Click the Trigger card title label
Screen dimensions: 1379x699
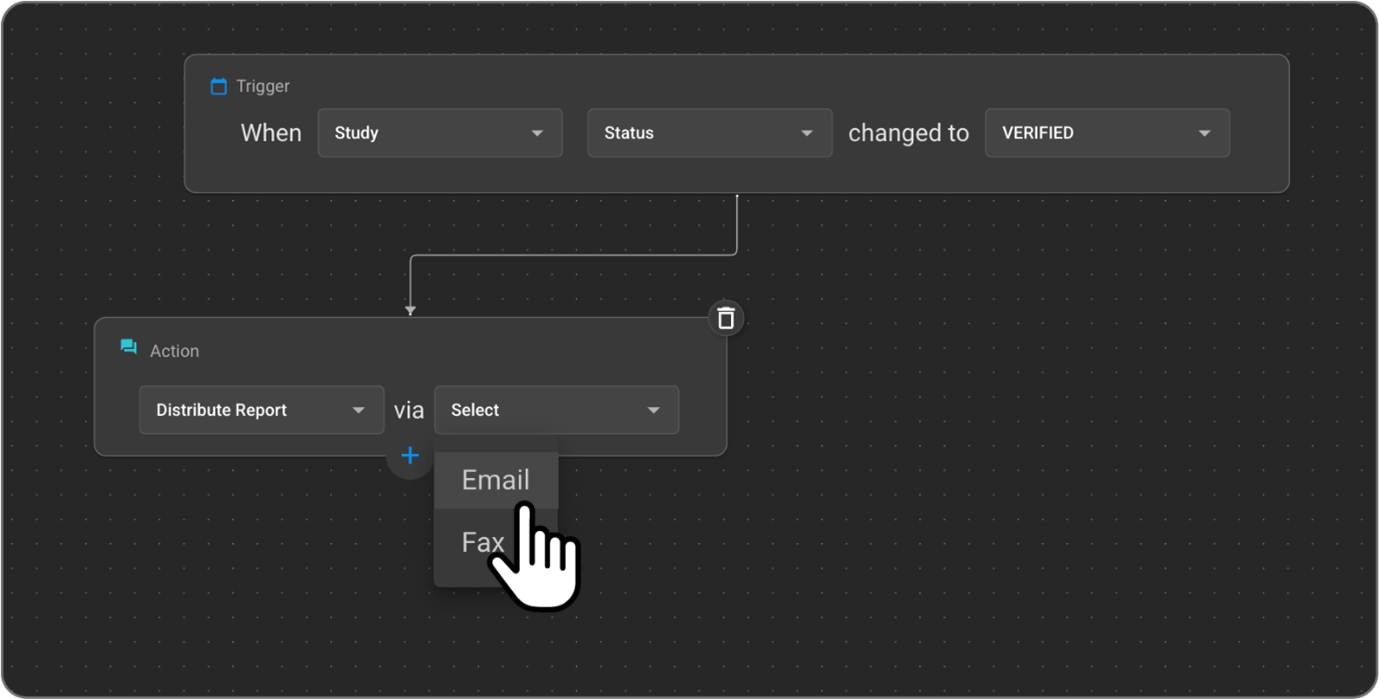click(263, 87)
